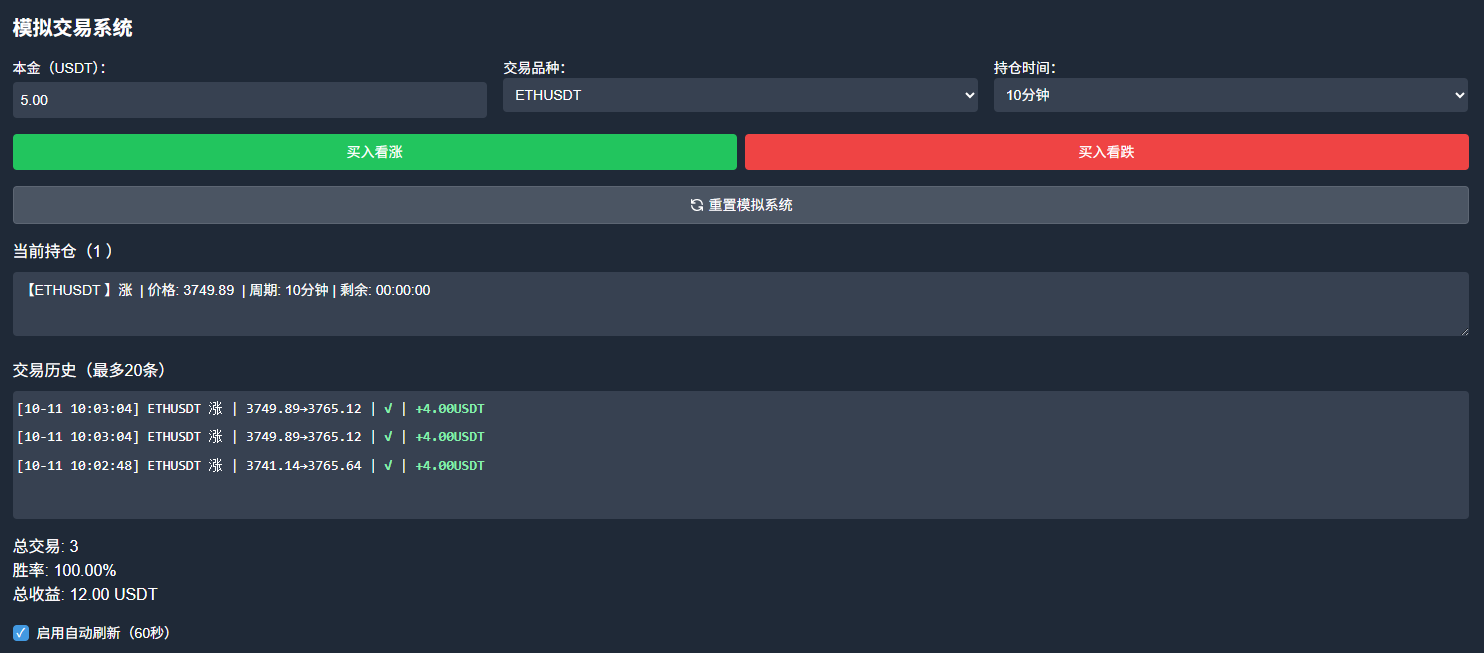Focus the 本金（USDT）input field
The width and height of the screenshot is (1484, 653).
(249, 100)
